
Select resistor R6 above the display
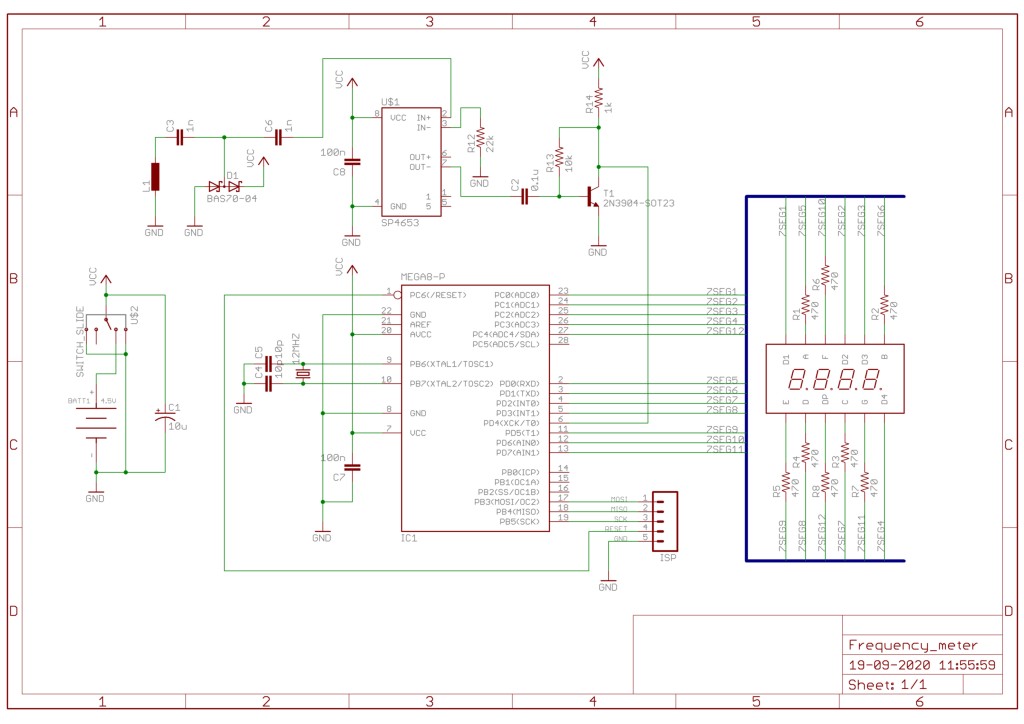825,275
